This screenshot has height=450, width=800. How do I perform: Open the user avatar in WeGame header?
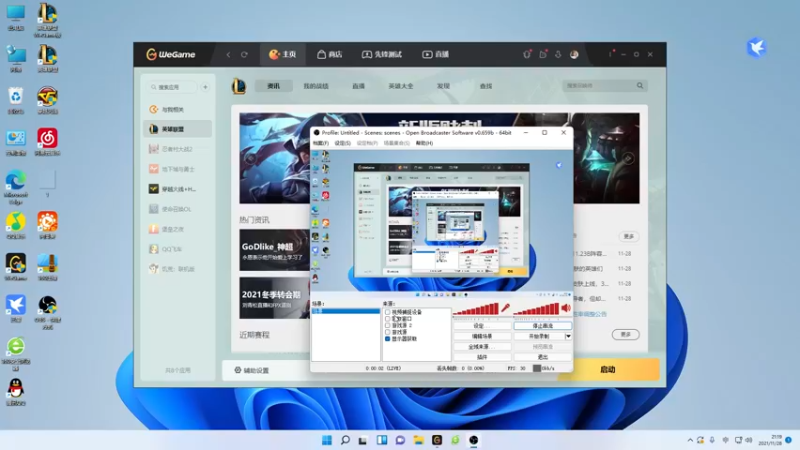tap(574, 54)
